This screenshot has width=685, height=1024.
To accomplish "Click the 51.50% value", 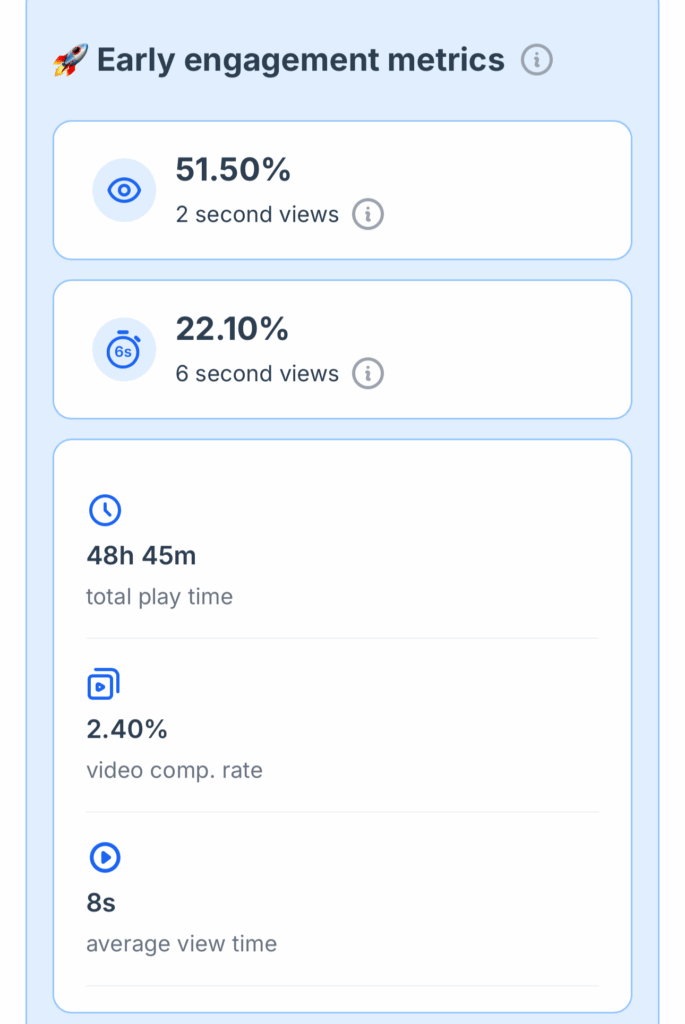I will [233, 170].
